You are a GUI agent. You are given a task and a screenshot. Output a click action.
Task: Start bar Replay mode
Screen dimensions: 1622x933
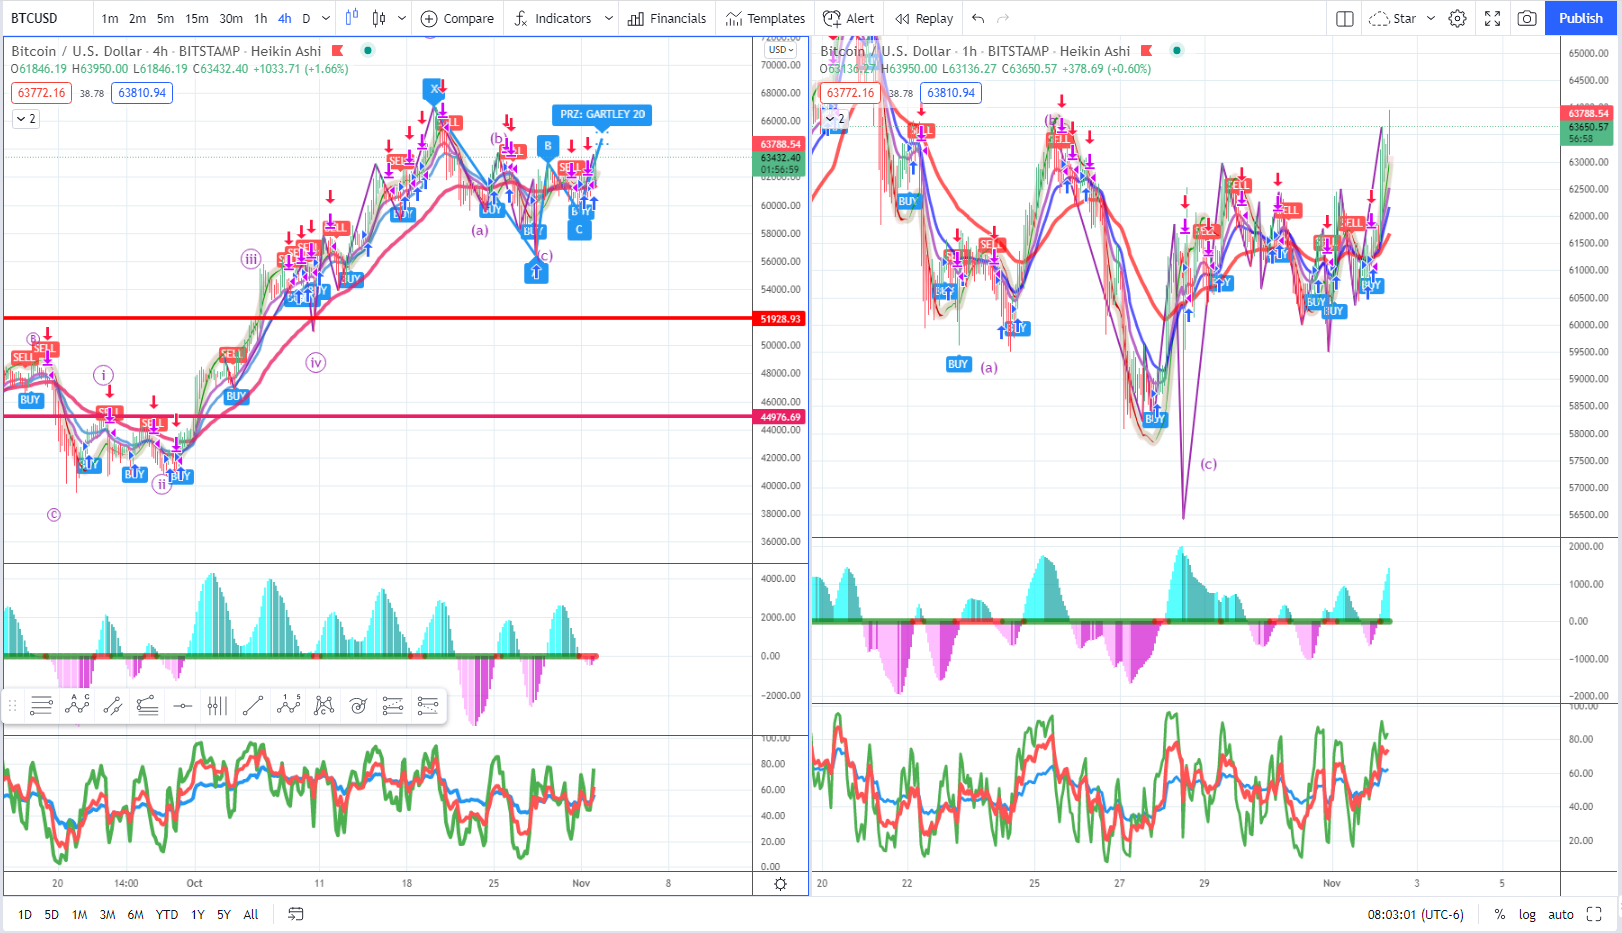pyautogui.click(x=924, y=18)
